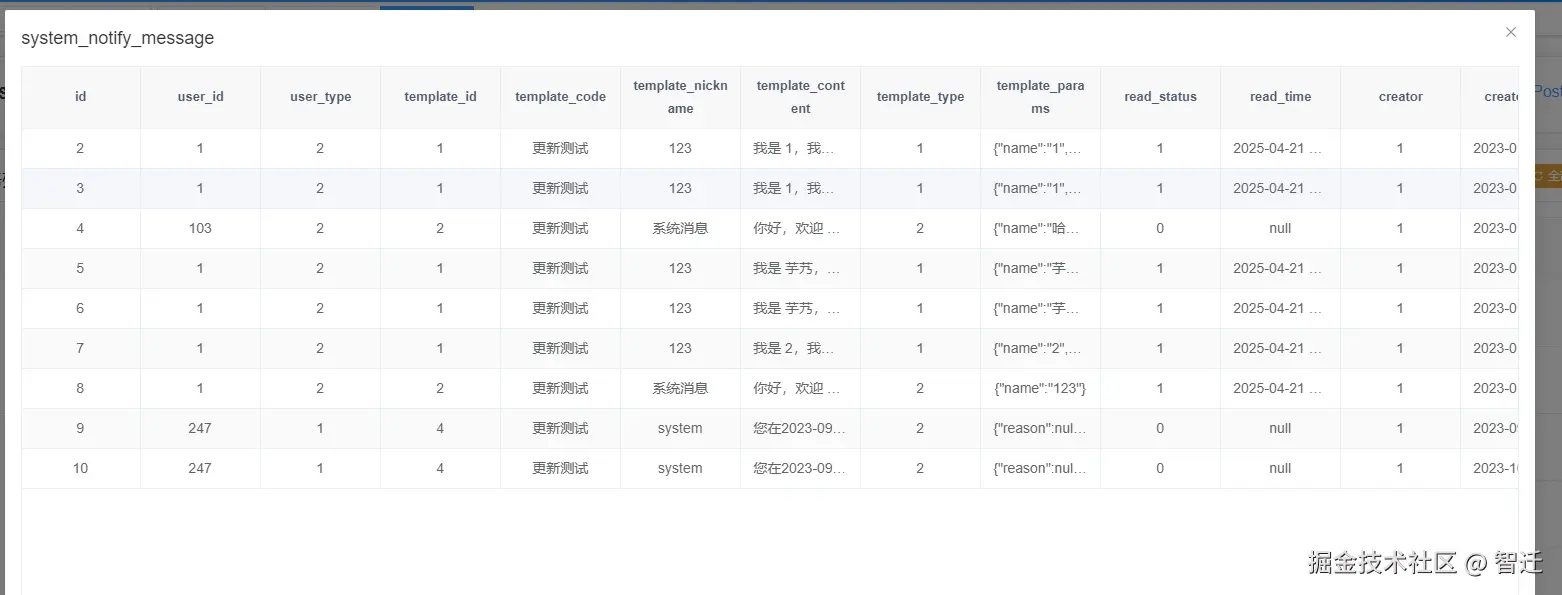The image size is (1562, 595).
Task: Click template_content '我是 芋艿' in row 5
Action: (x=800, y=268)
